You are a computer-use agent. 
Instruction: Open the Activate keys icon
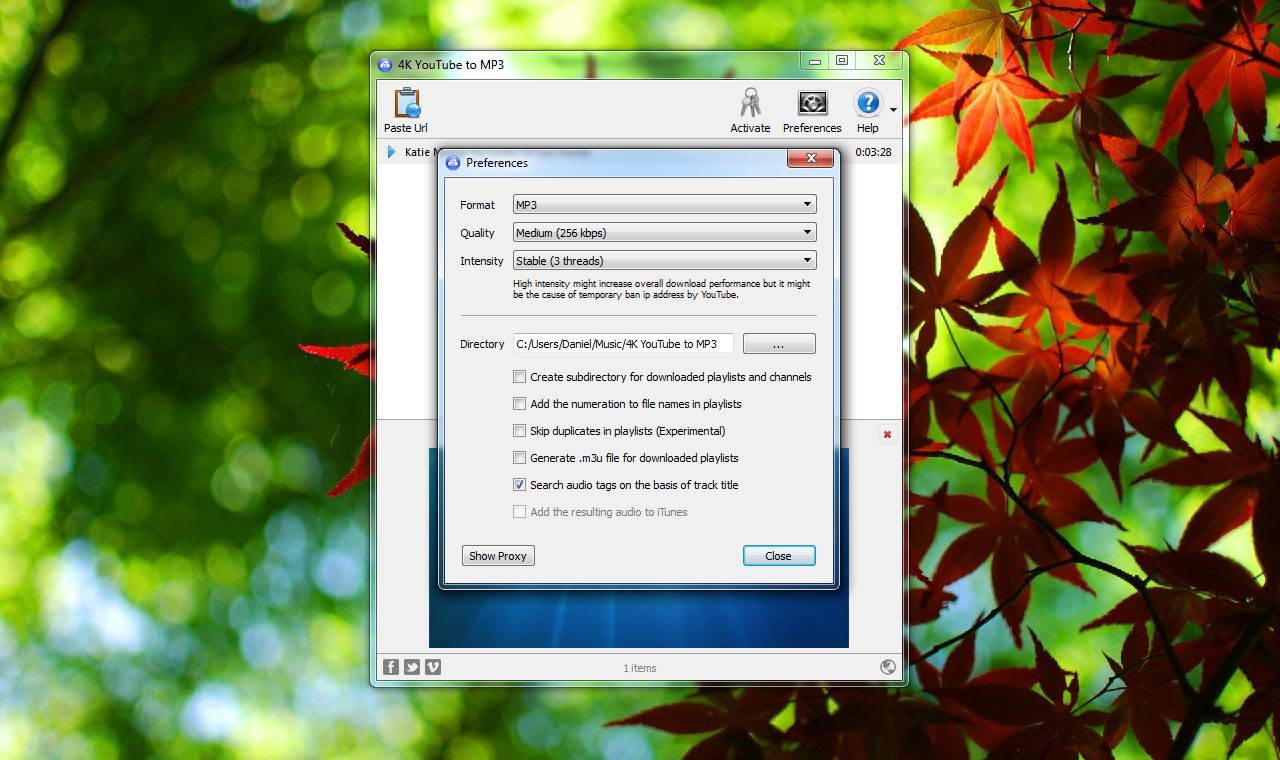(x=750, y=103)
